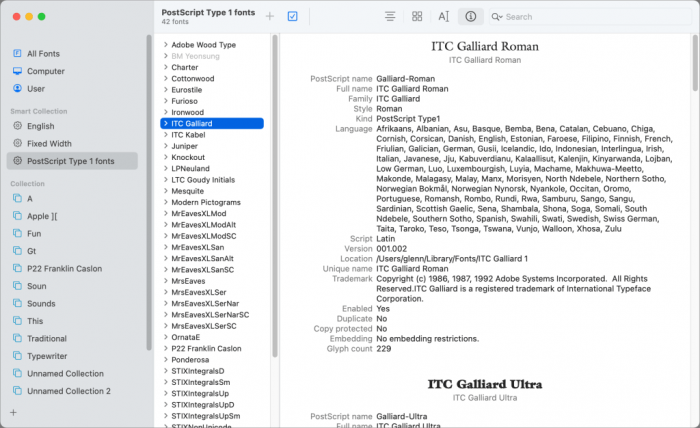Select Juniper in the font list

184,146
